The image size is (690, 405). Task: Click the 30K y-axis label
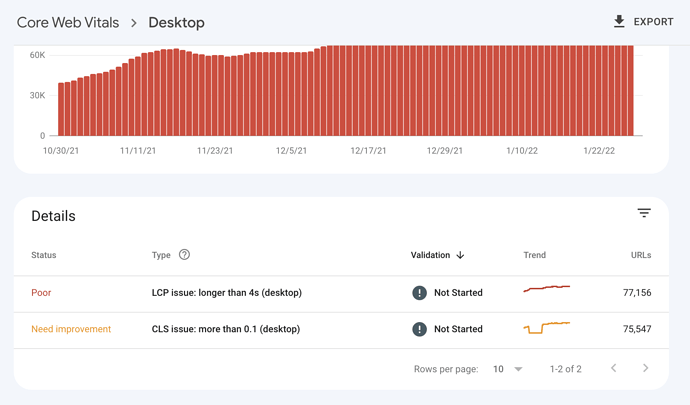pos(37,95)
